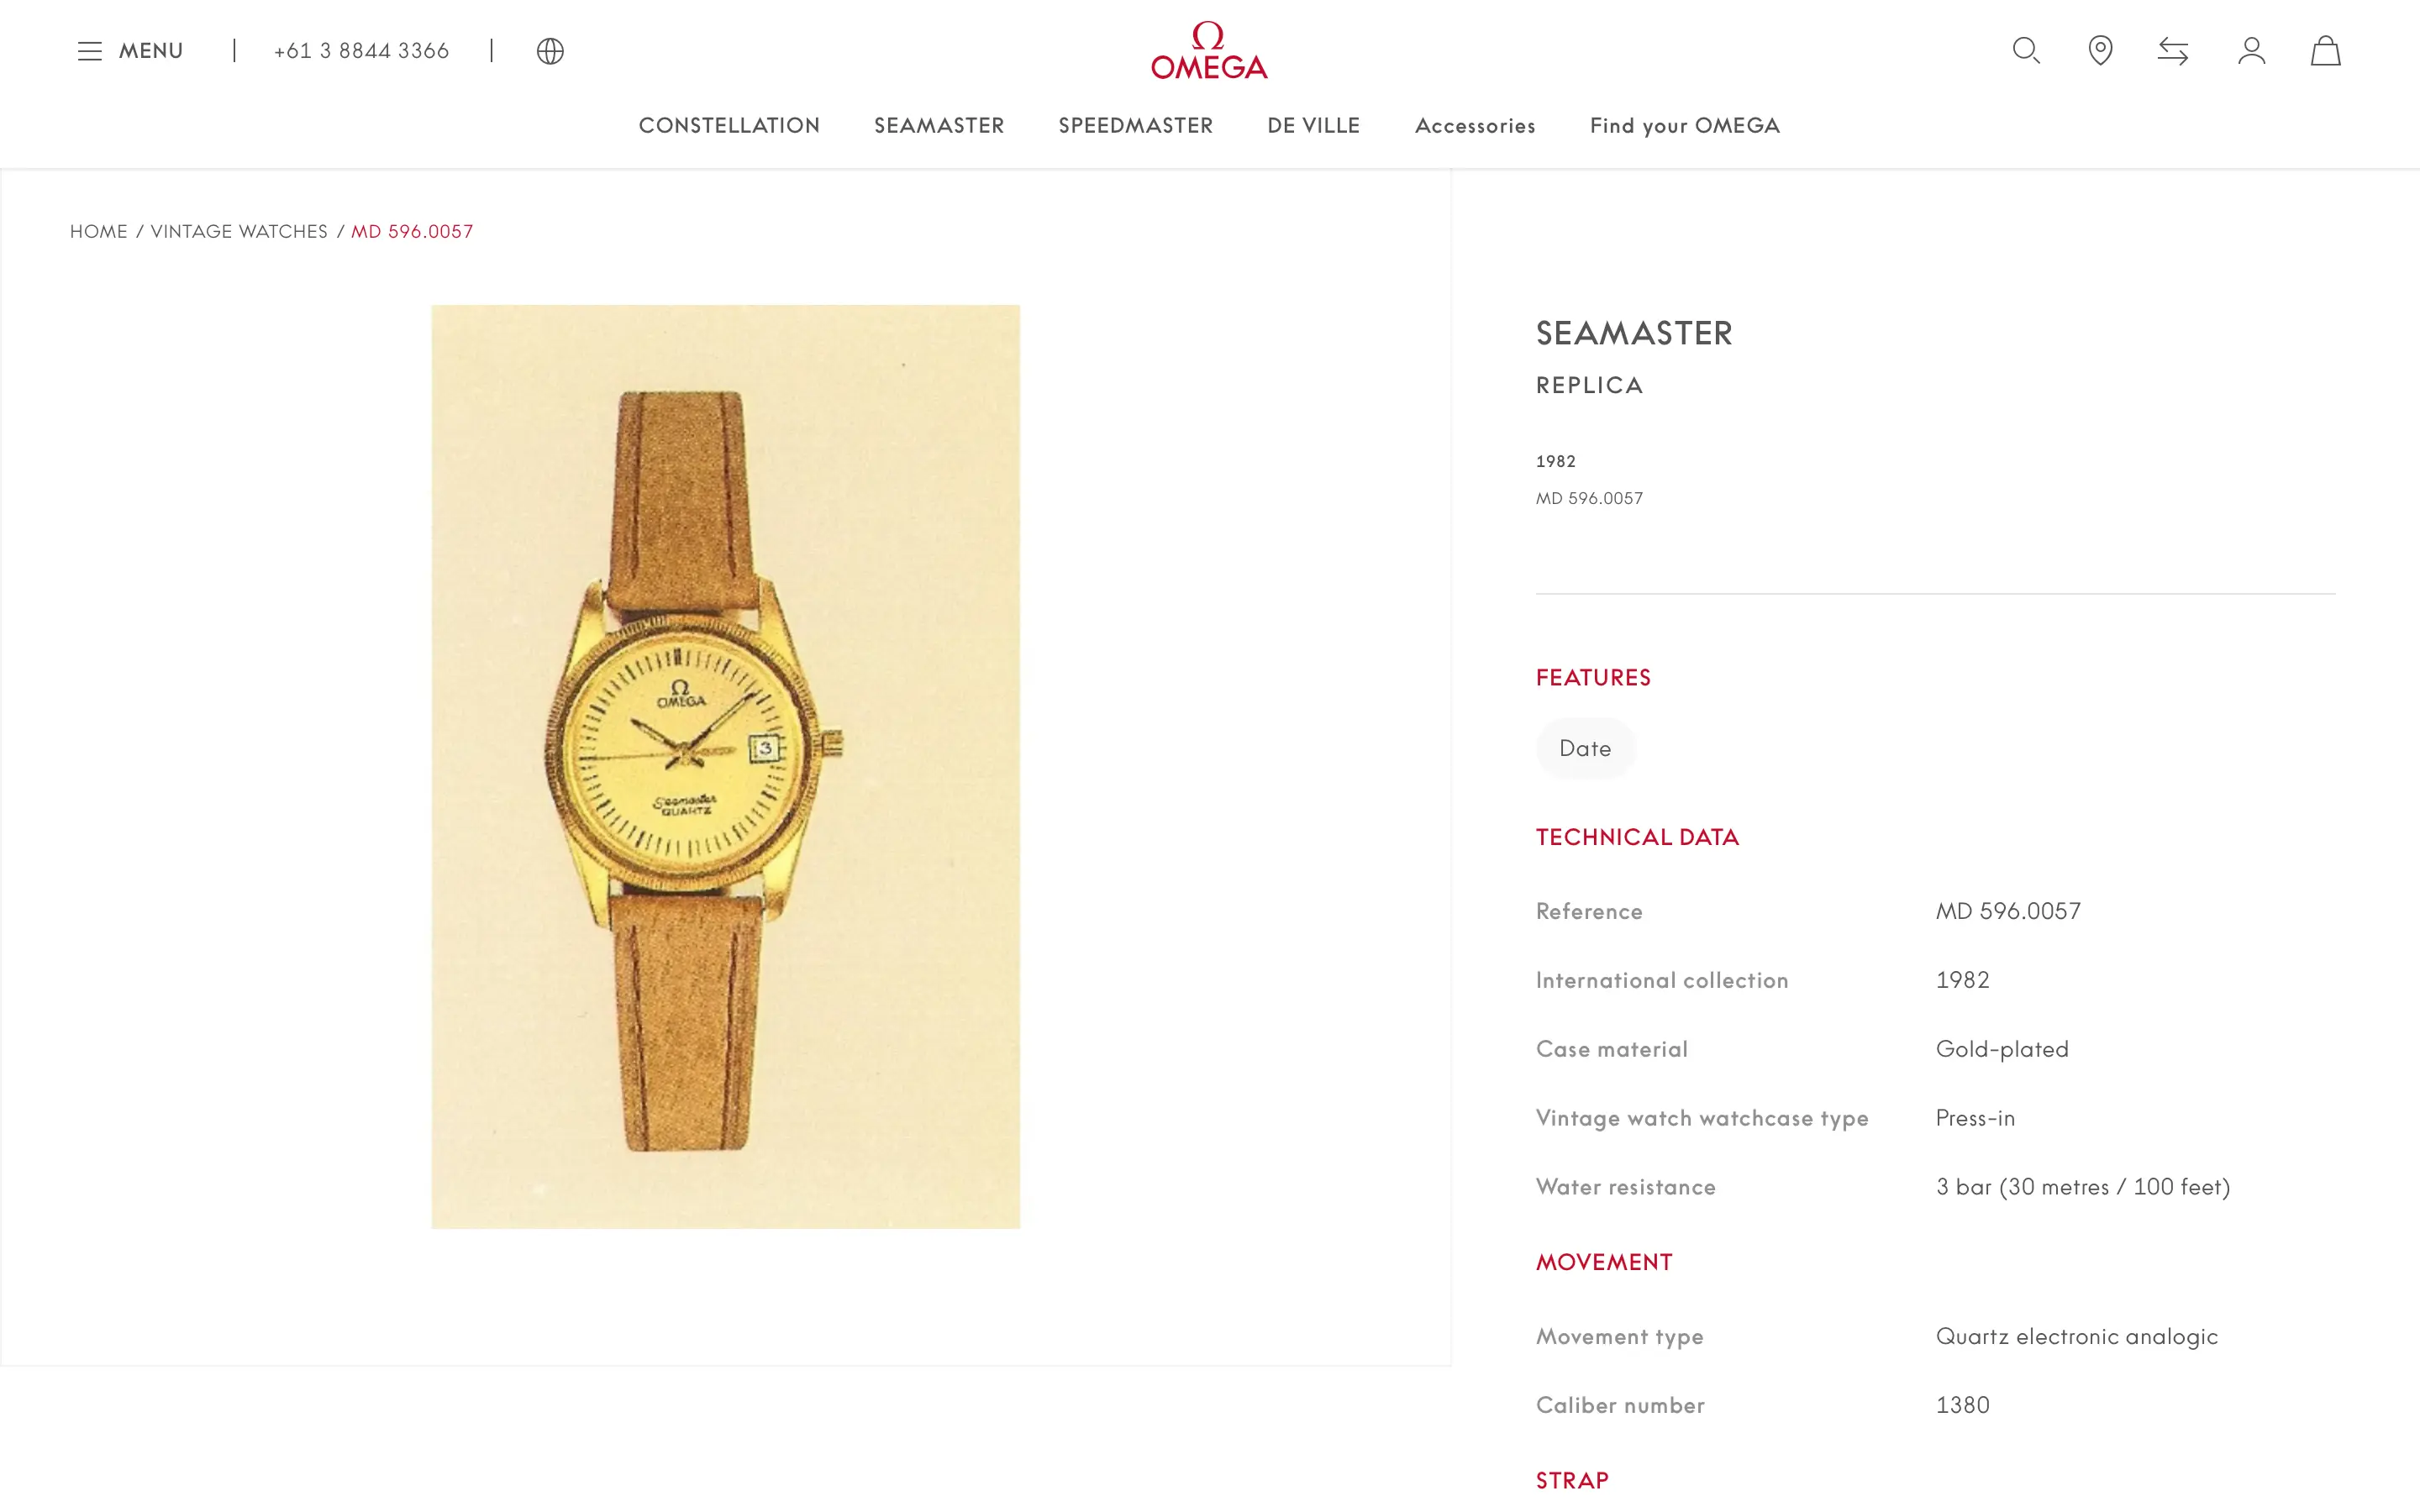Open the VINTAGE WATCHES breadcrumb link
The width and height of the screenshot is (2420, 1512).
click(239, 232)
